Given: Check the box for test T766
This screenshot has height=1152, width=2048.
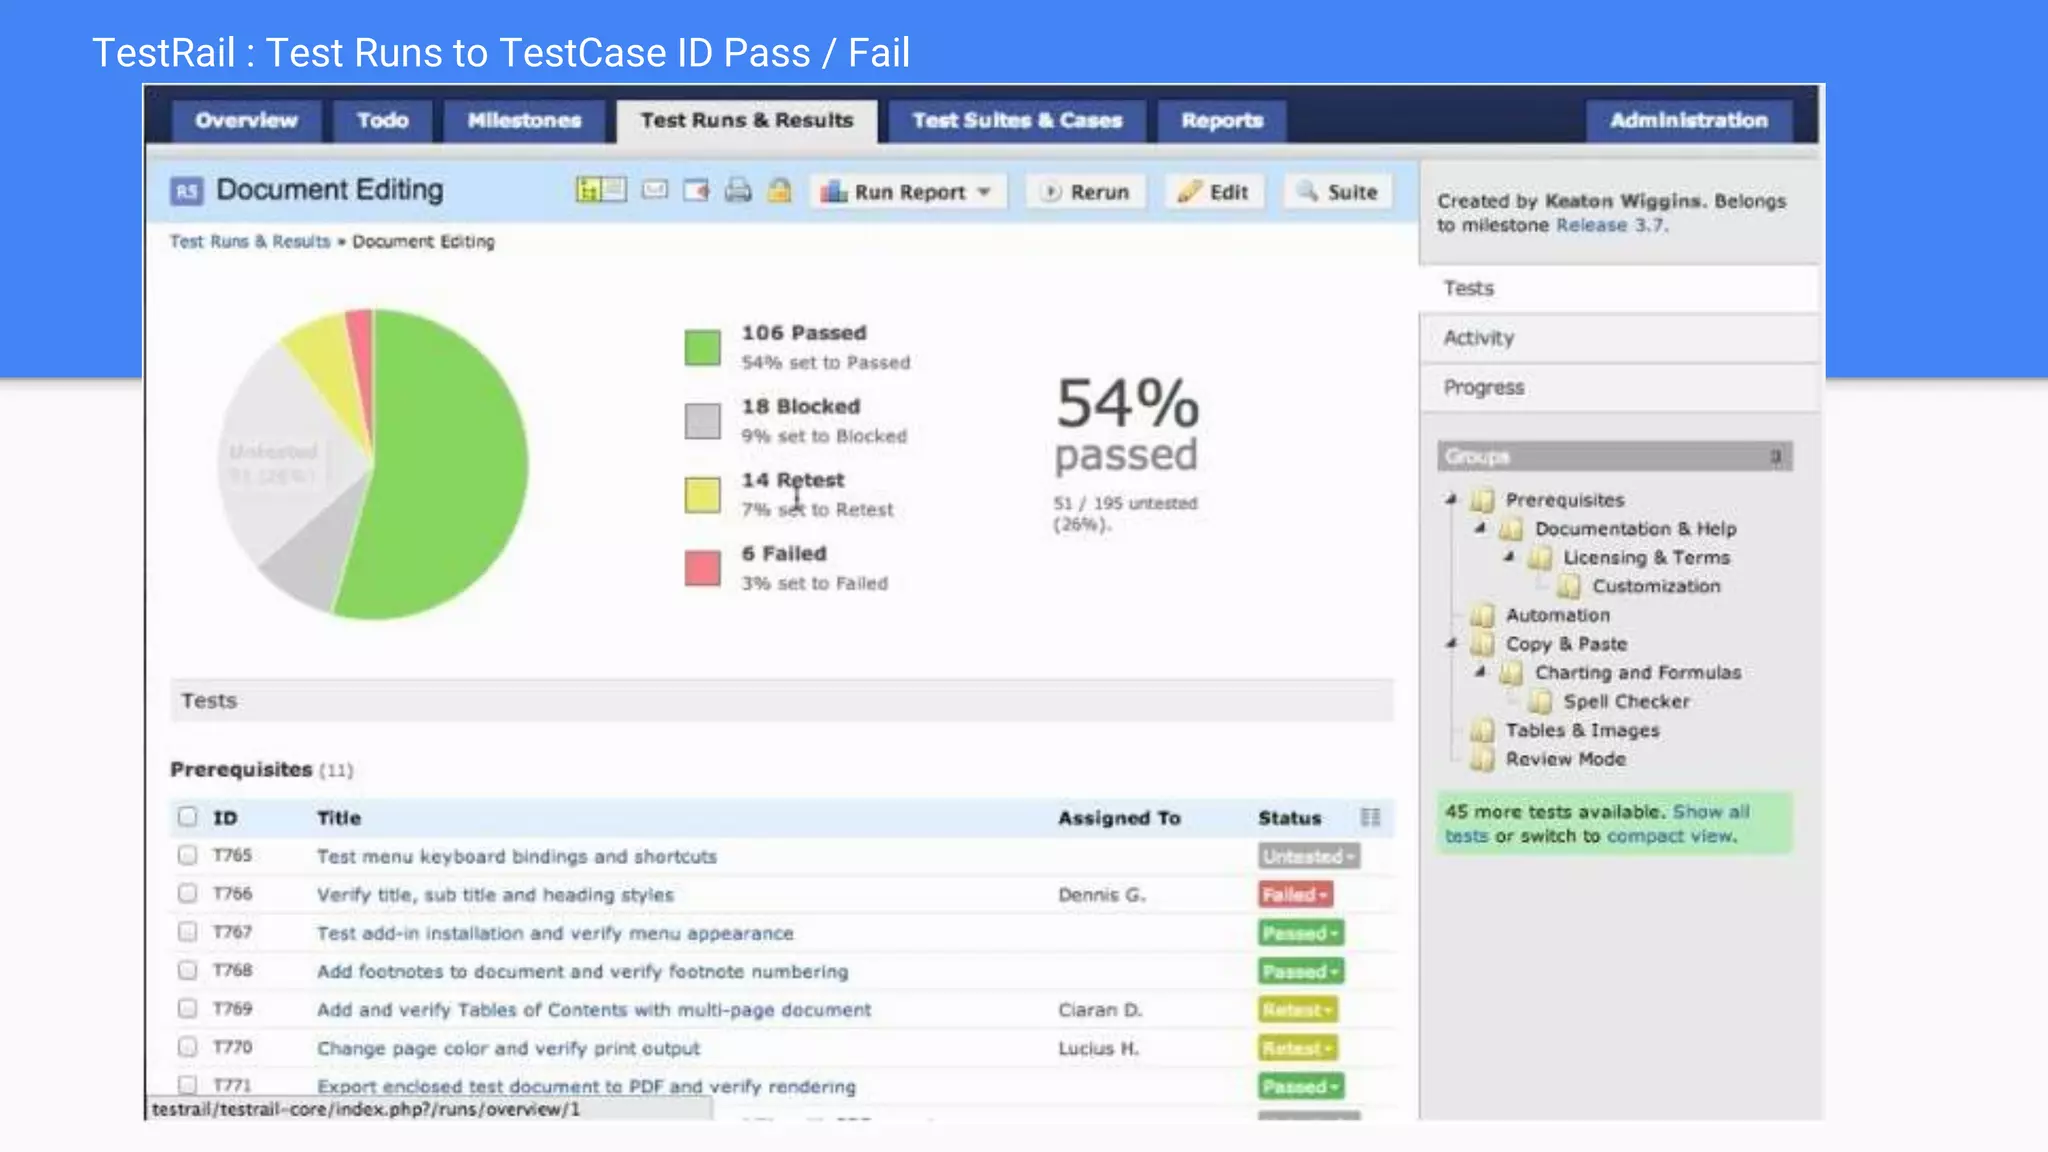Looking at the screenshot, I should [x=187, y=893].
